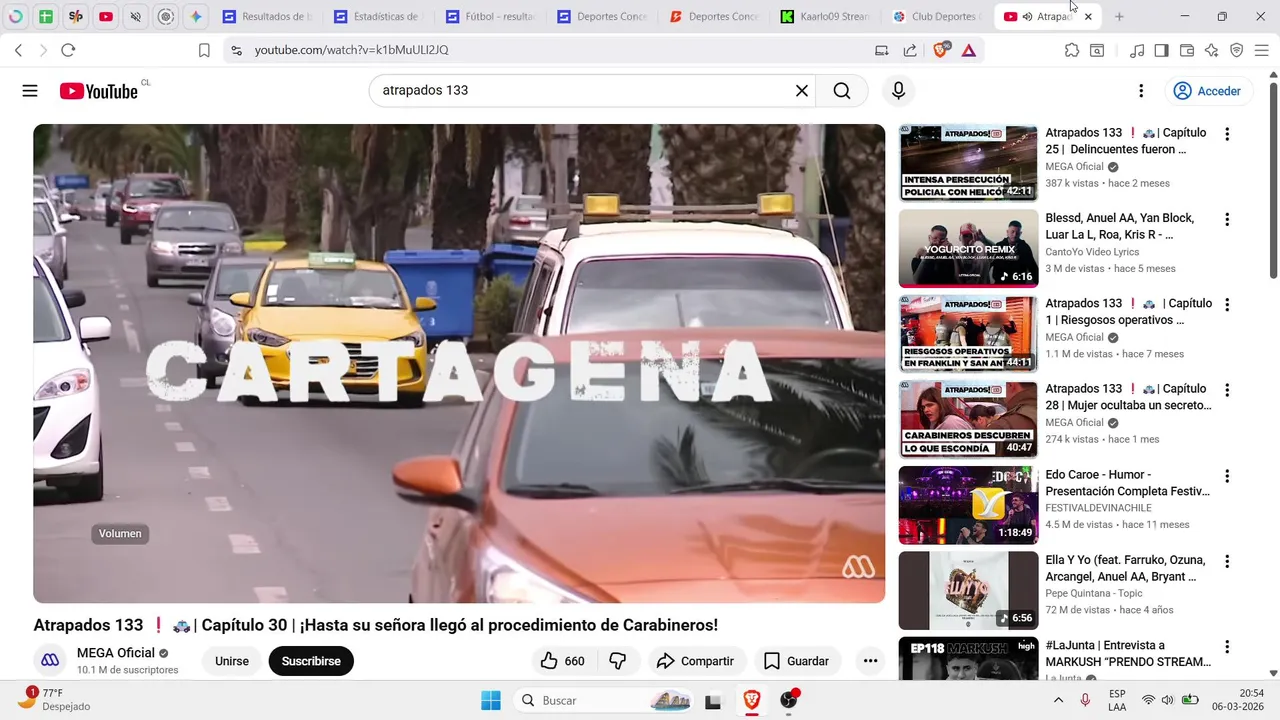The width and height of the screenshot is (1280, 720).
Task: Open Brave VPN shield icon
Action: [x=1236, y=50]
